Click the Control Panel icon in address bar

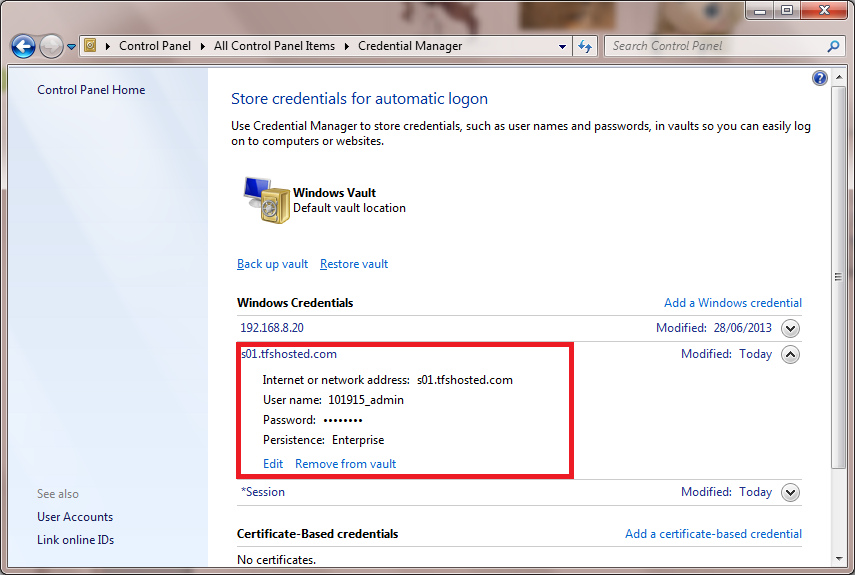point(90,46)
